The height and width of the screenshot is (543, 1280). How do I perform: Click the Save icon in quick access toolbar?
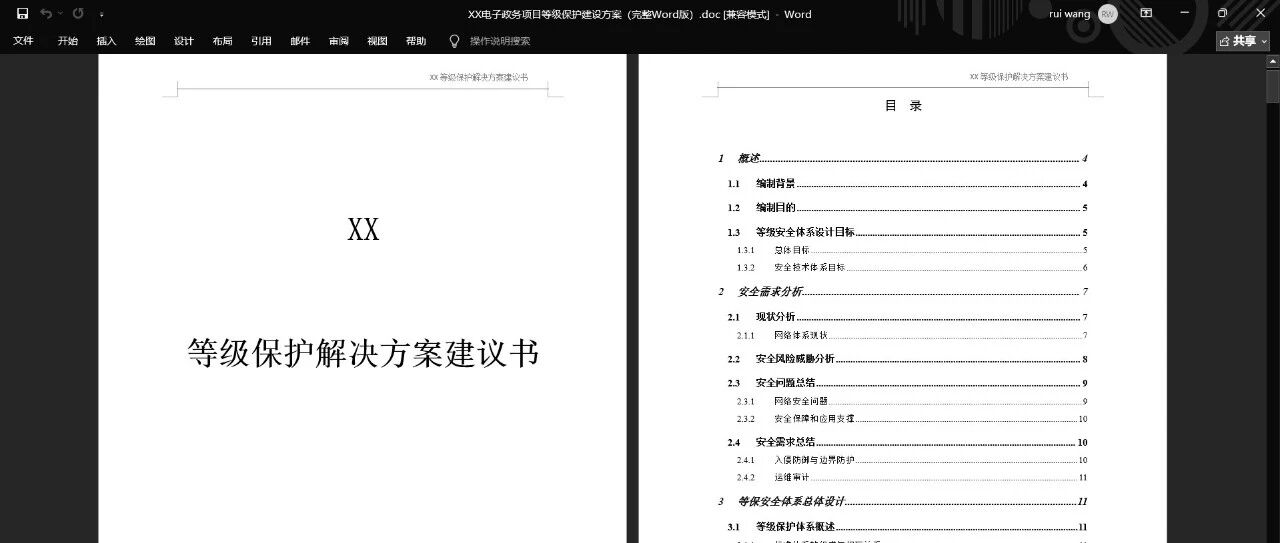pyautogui.click(x=22, y=14)
